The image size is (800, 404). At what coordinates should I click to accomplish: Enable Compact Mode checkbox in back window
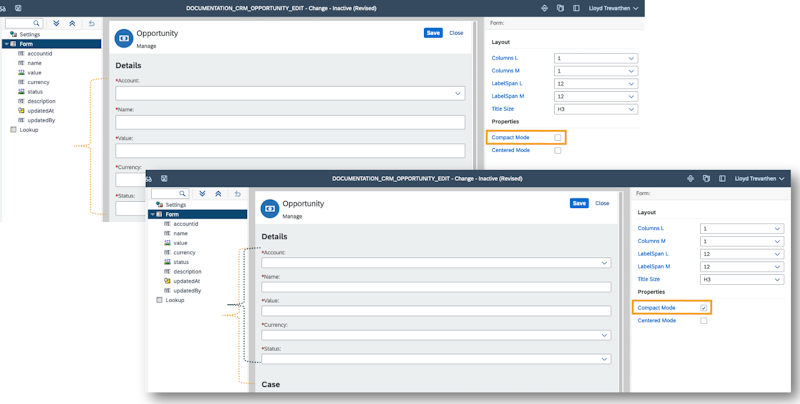[558, 138]
